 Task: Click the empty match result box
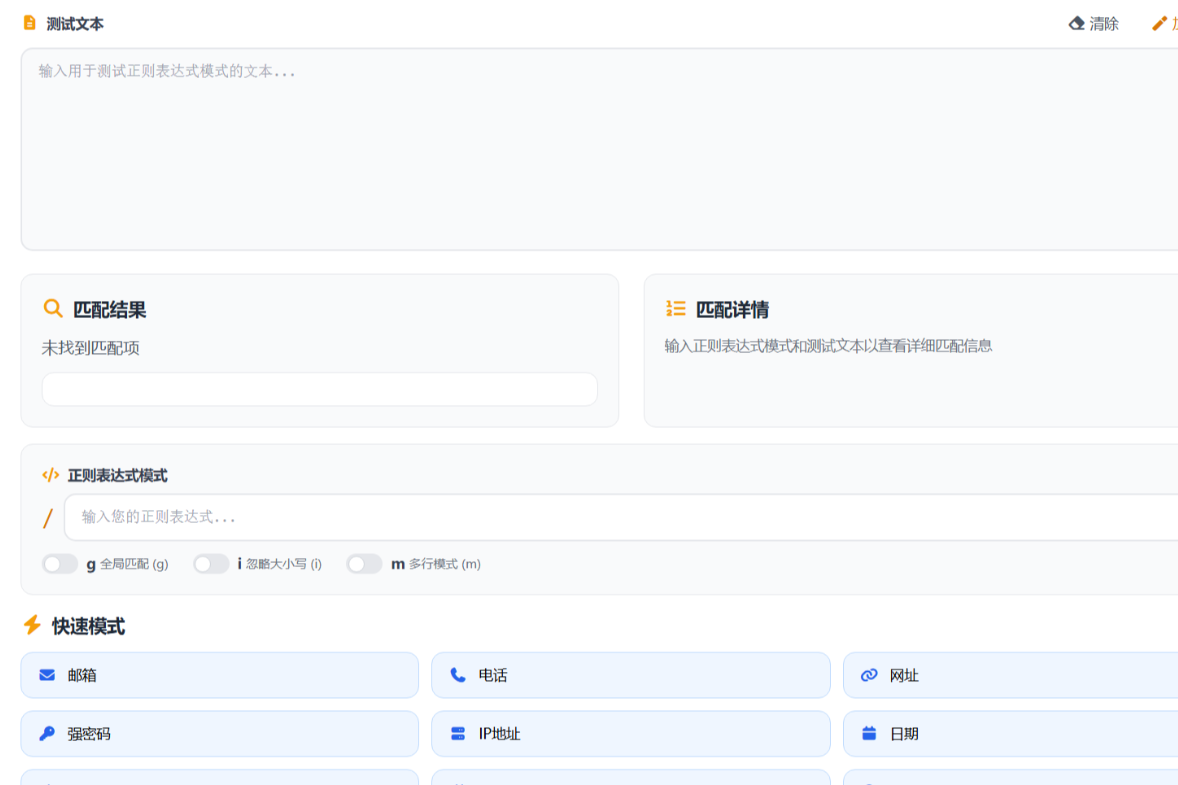(319, 389)
